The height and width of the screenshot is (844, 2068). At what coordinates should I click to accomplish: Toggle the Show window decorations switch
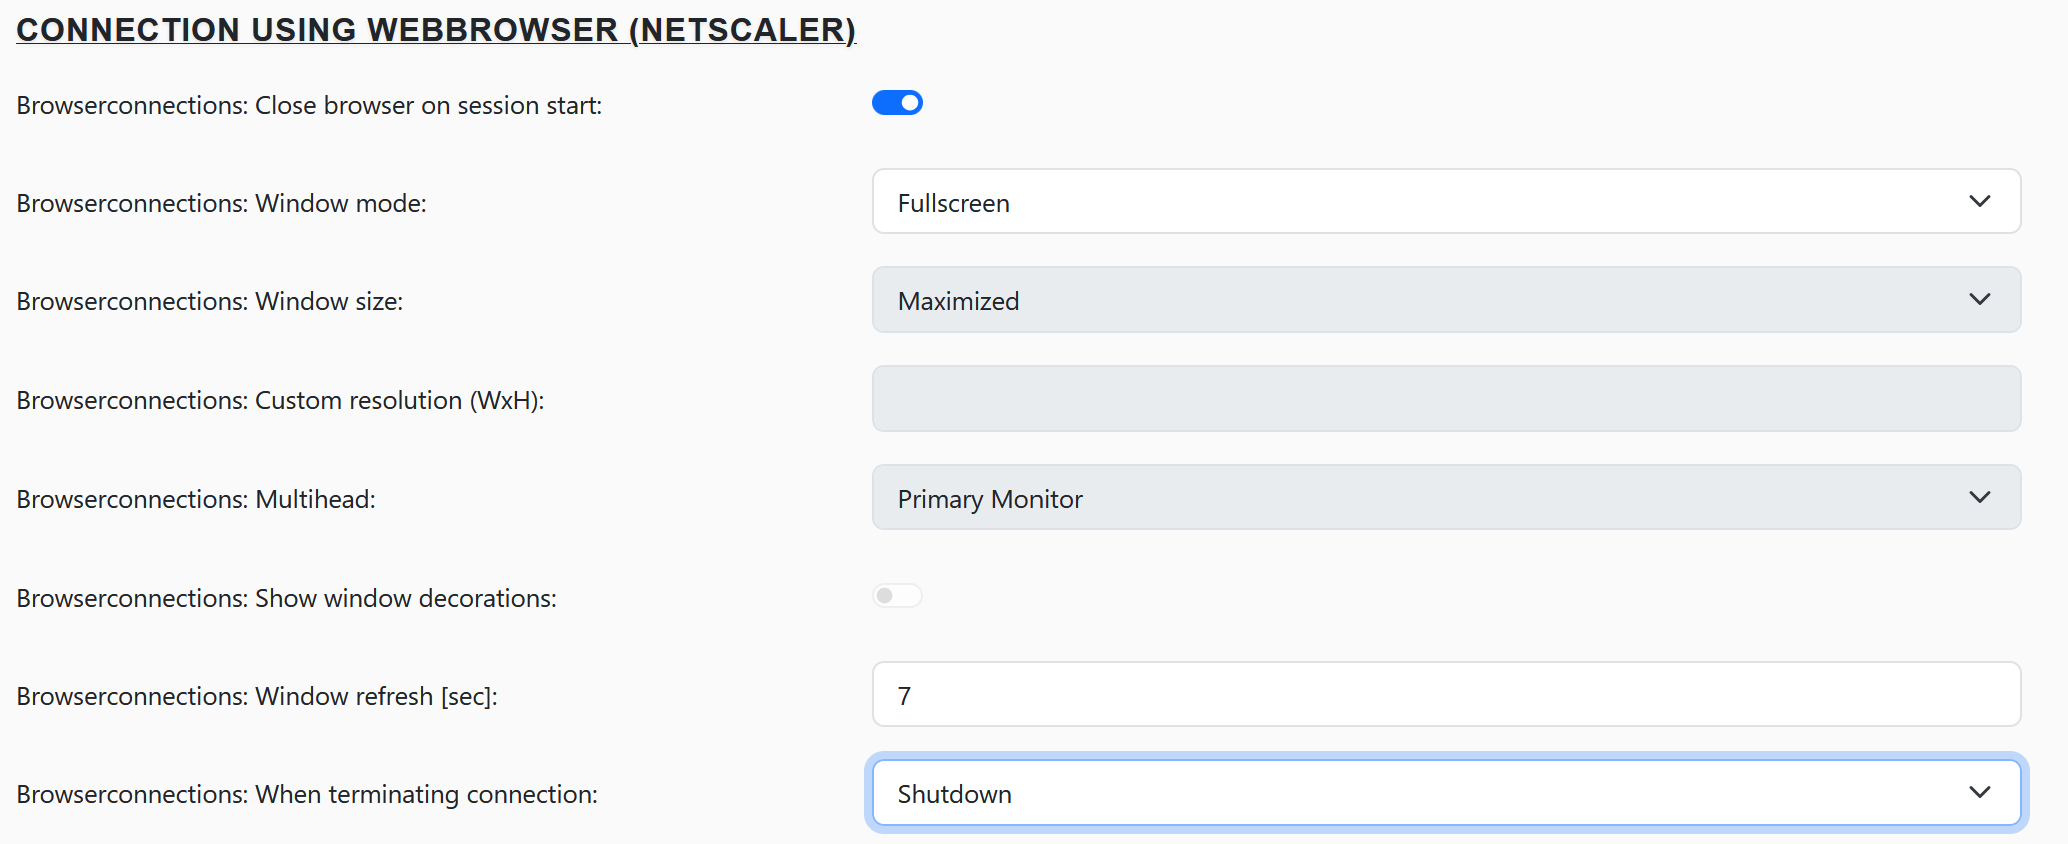(x=897, y=596)
